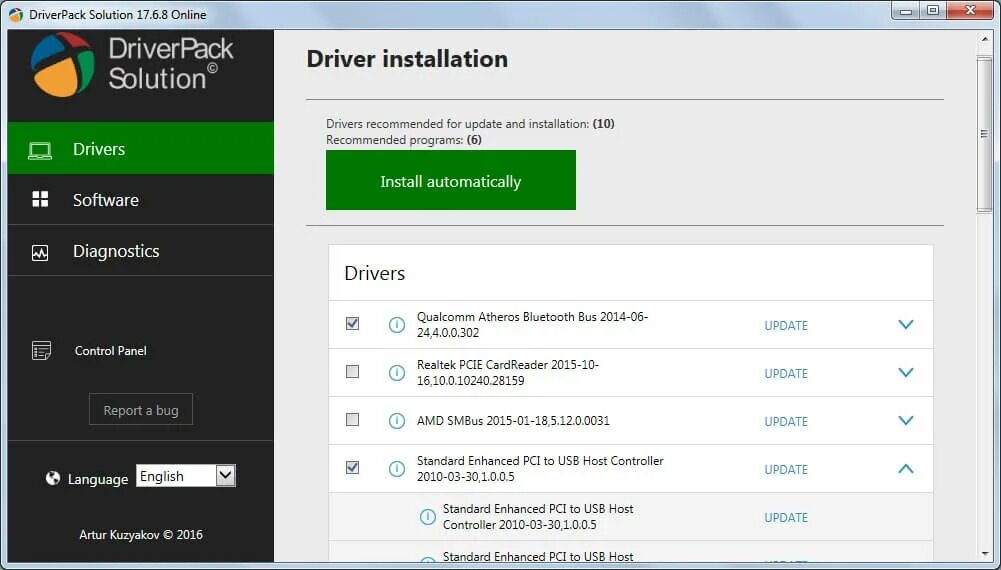Minimize the DriverPack Solution window

pos(905,11)
